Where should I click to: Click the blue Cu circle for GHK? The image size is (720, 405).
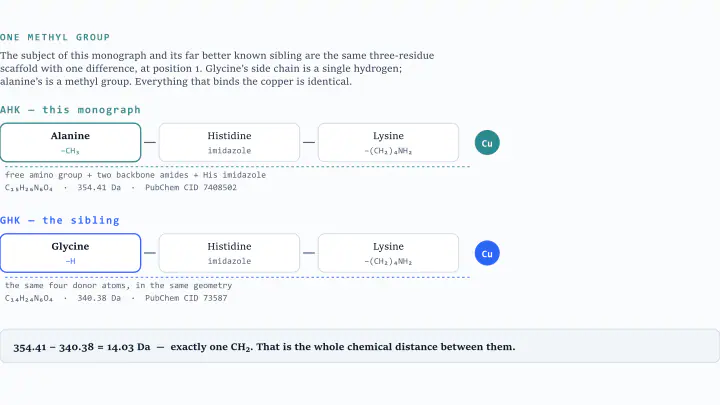pos(487,253)
